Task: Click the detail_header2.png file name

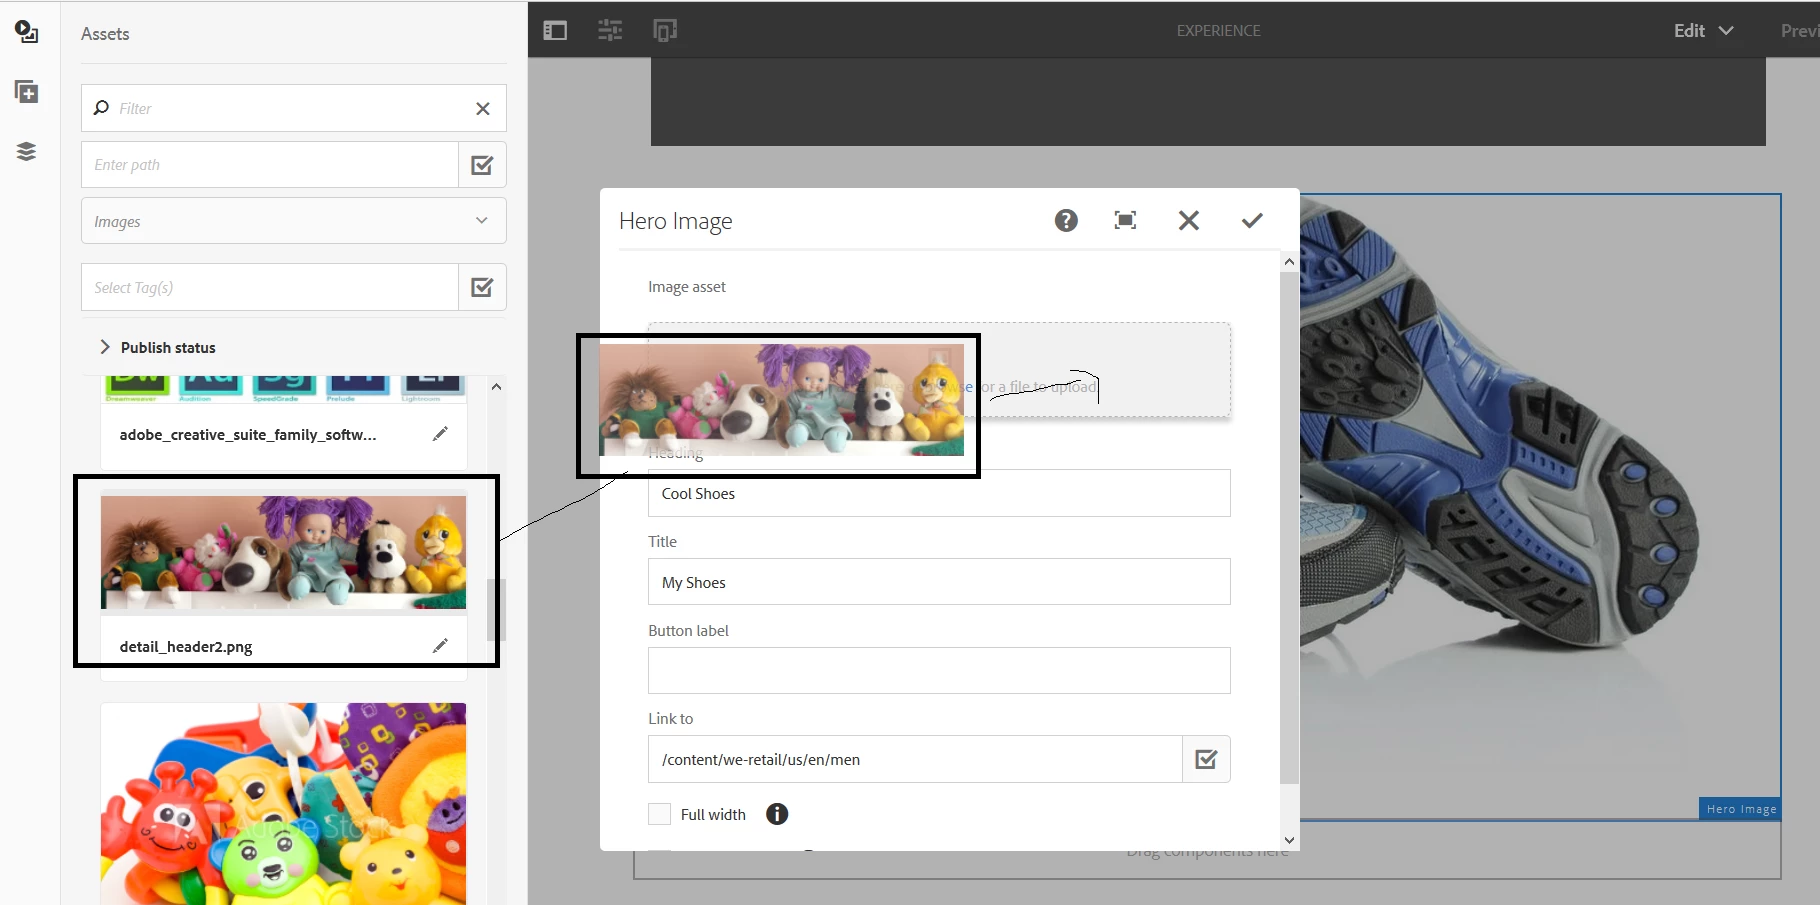Action: 186,647
